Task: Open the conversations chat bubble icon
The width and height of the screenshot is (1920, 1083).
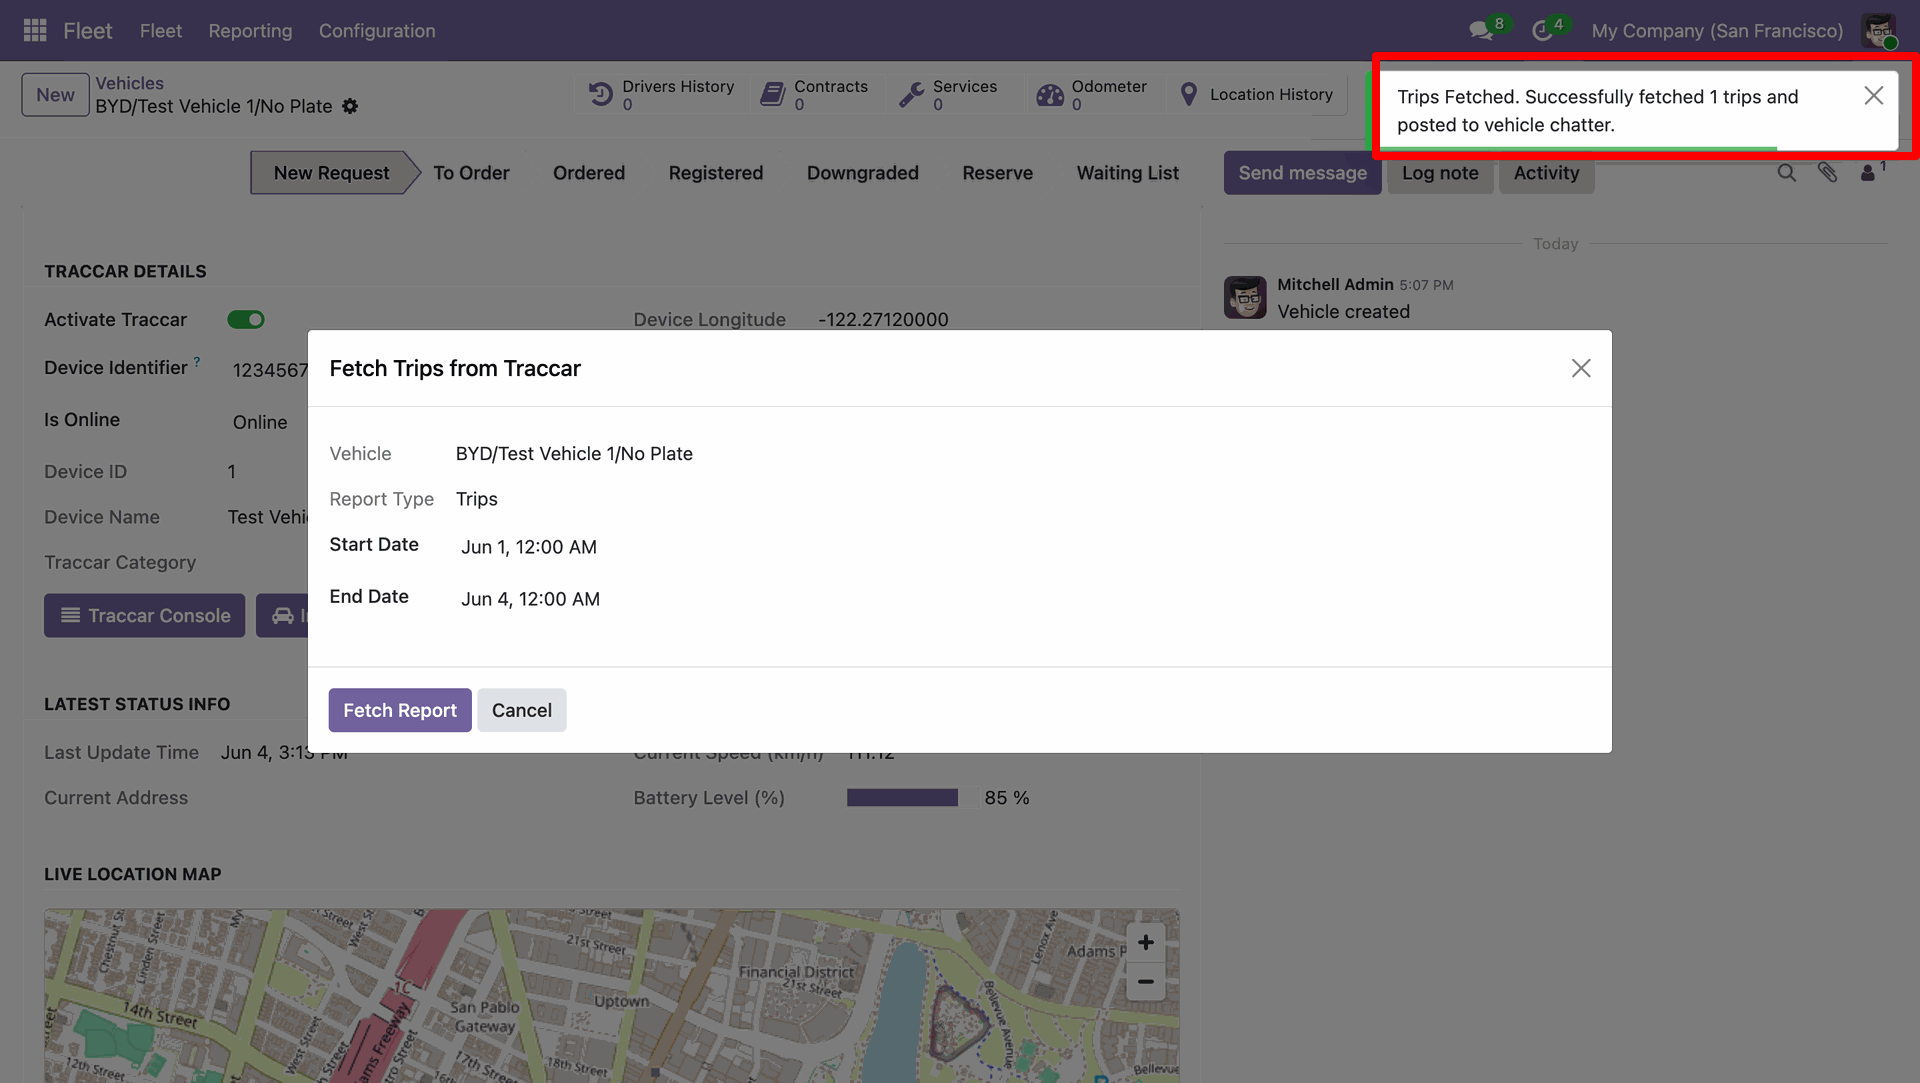Action: click(x=1481, y=31)
